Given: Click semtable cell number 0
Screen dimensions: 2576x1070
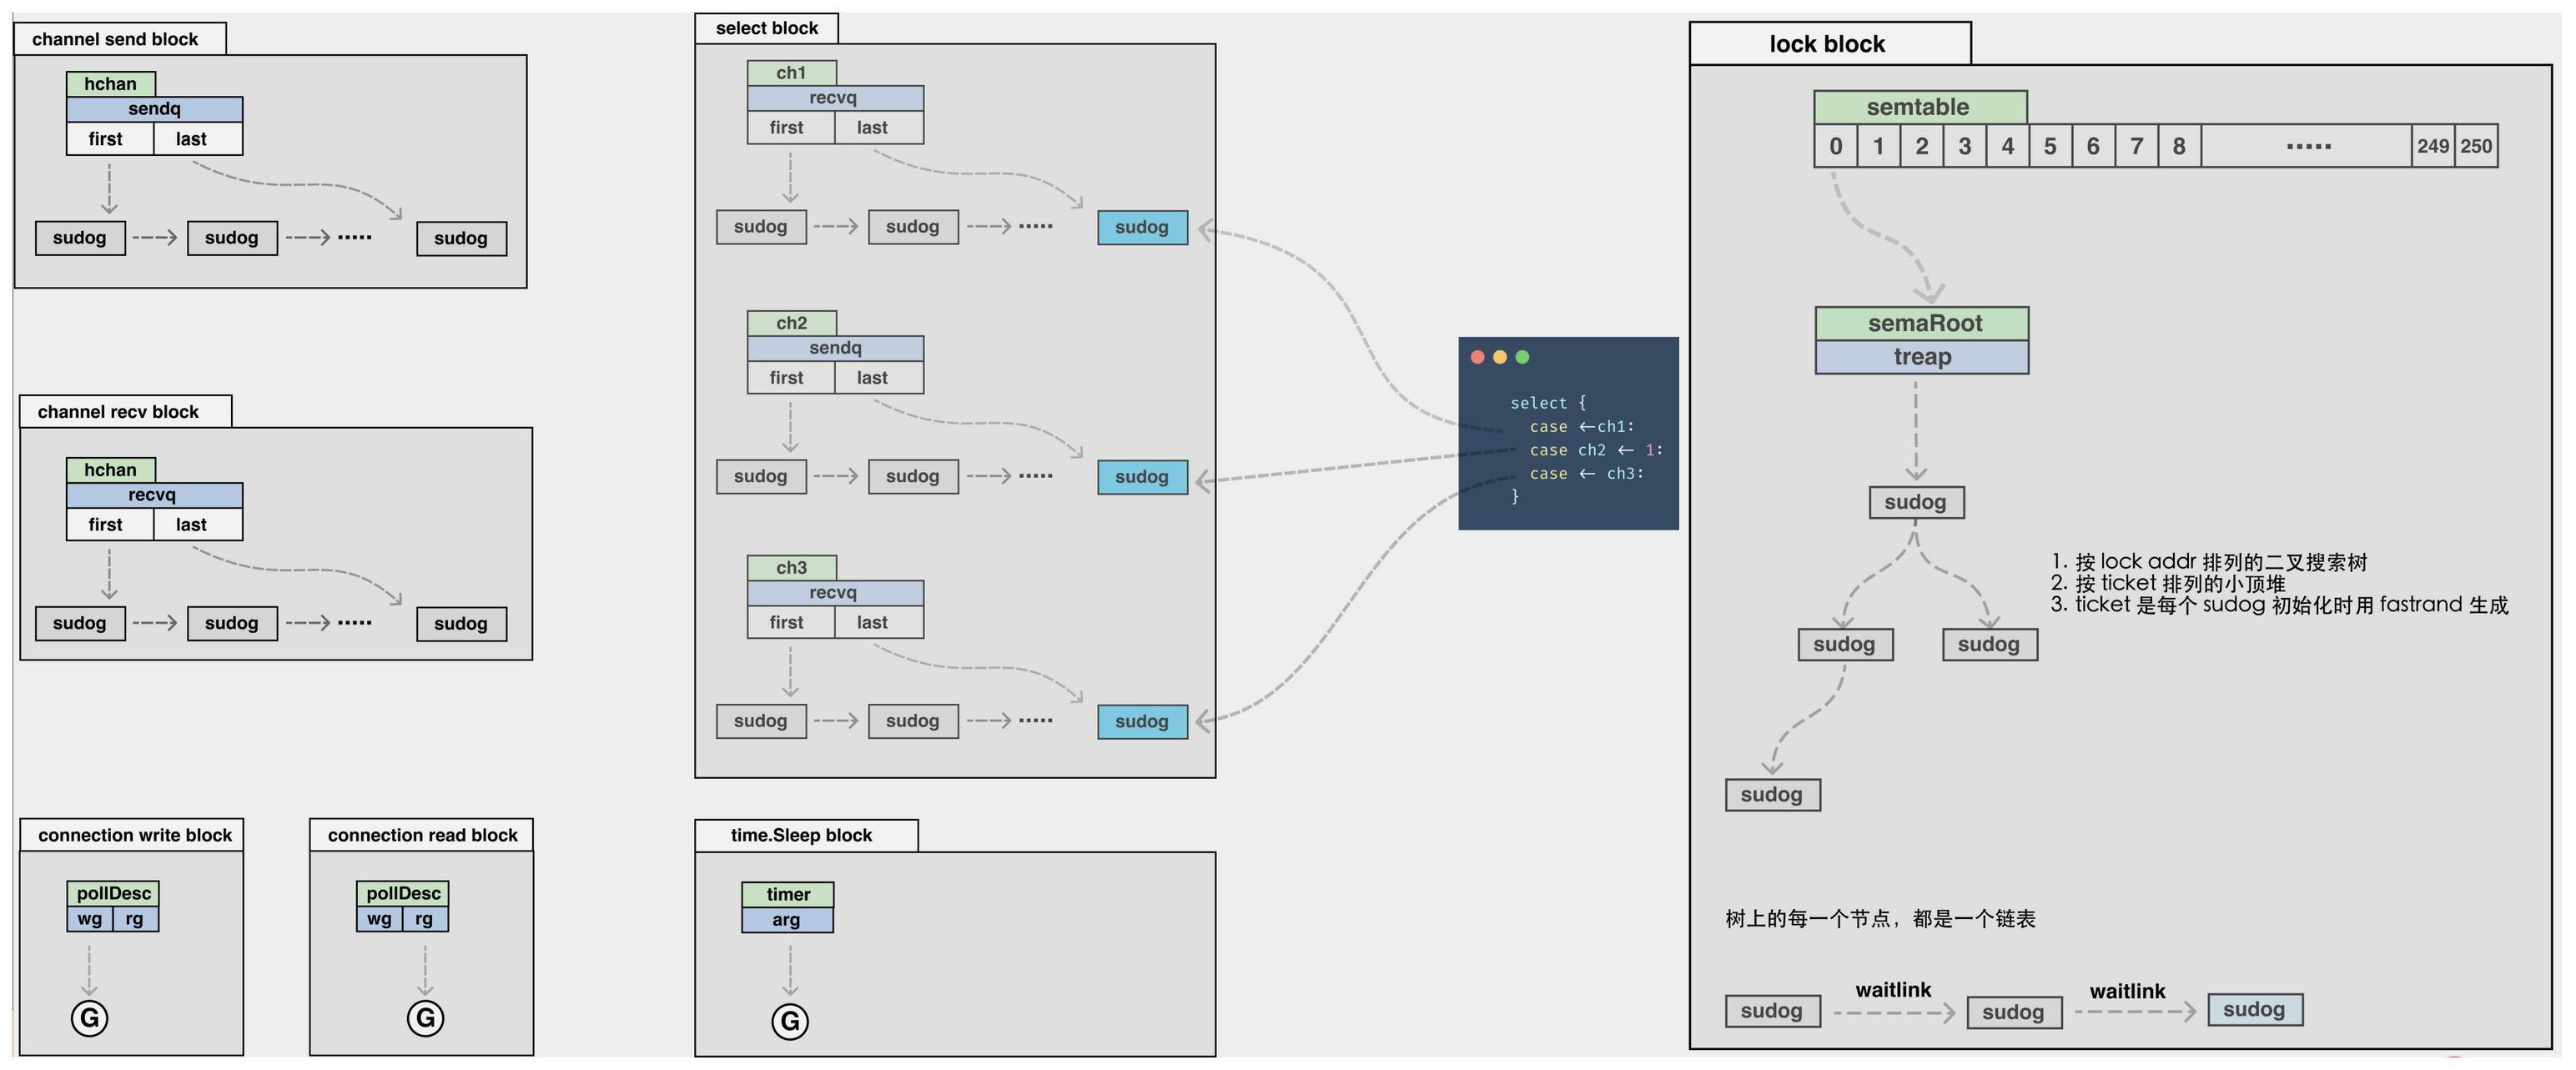Looking at the screenshot, I should (1836, 146).
